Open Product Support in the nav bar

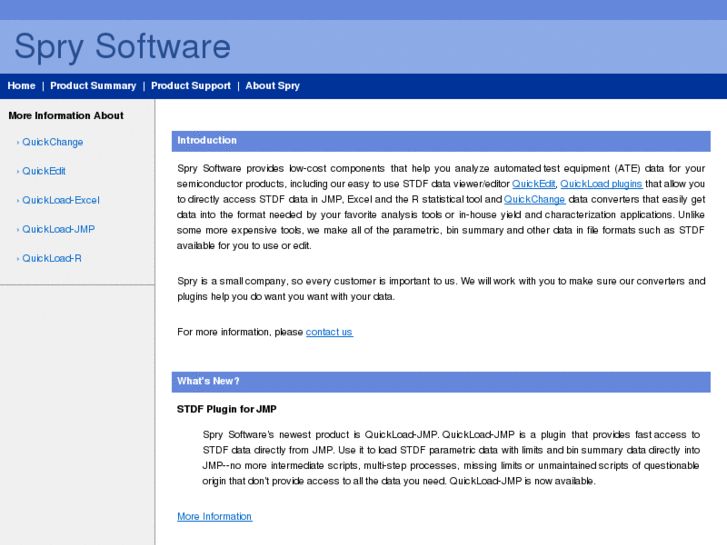pyautogui.click(x=191, y=86)
